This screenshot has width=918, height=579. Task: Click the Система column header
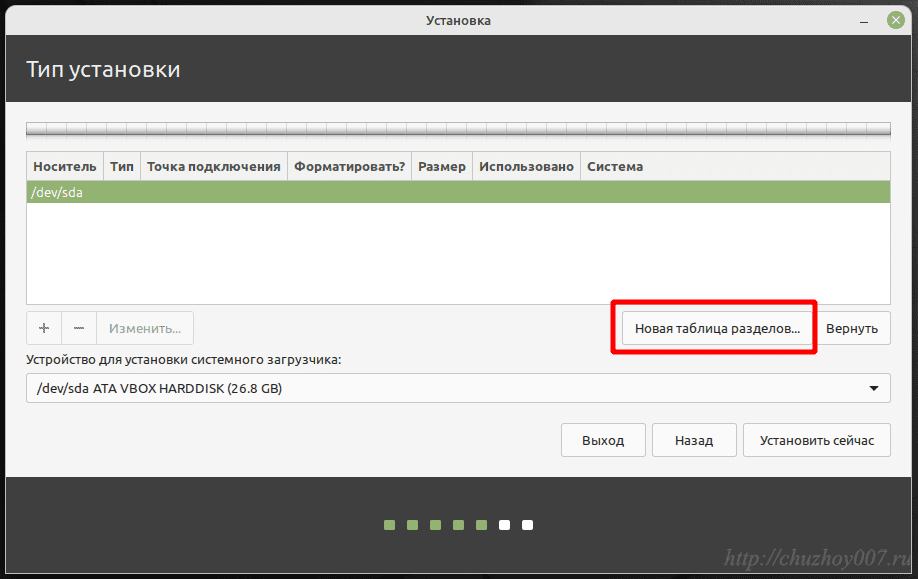(x=615, y=166)
